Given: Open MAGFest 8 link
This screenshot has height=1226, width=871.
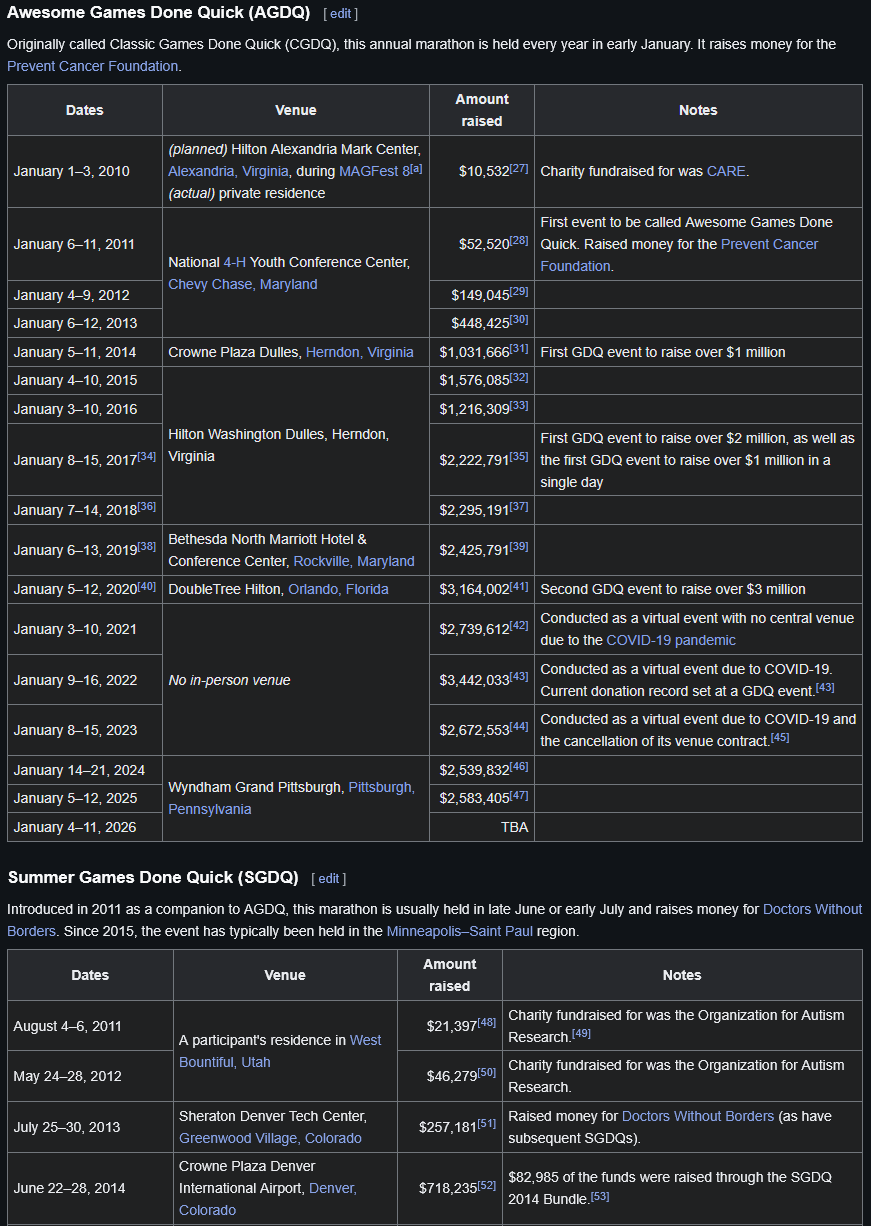Looking at the screenshot, I should coord(374,171).
